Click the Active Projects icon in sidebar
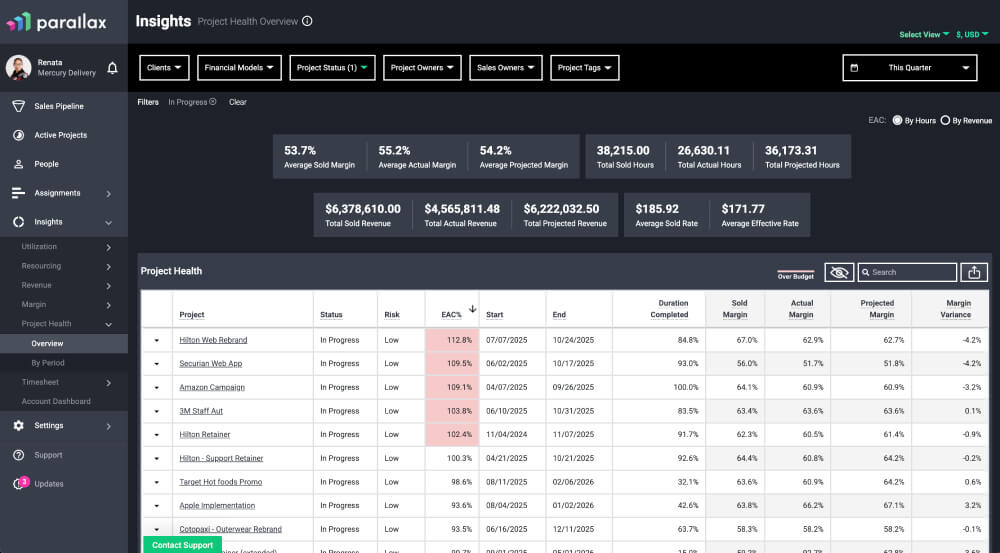 (x=18, y=135)
